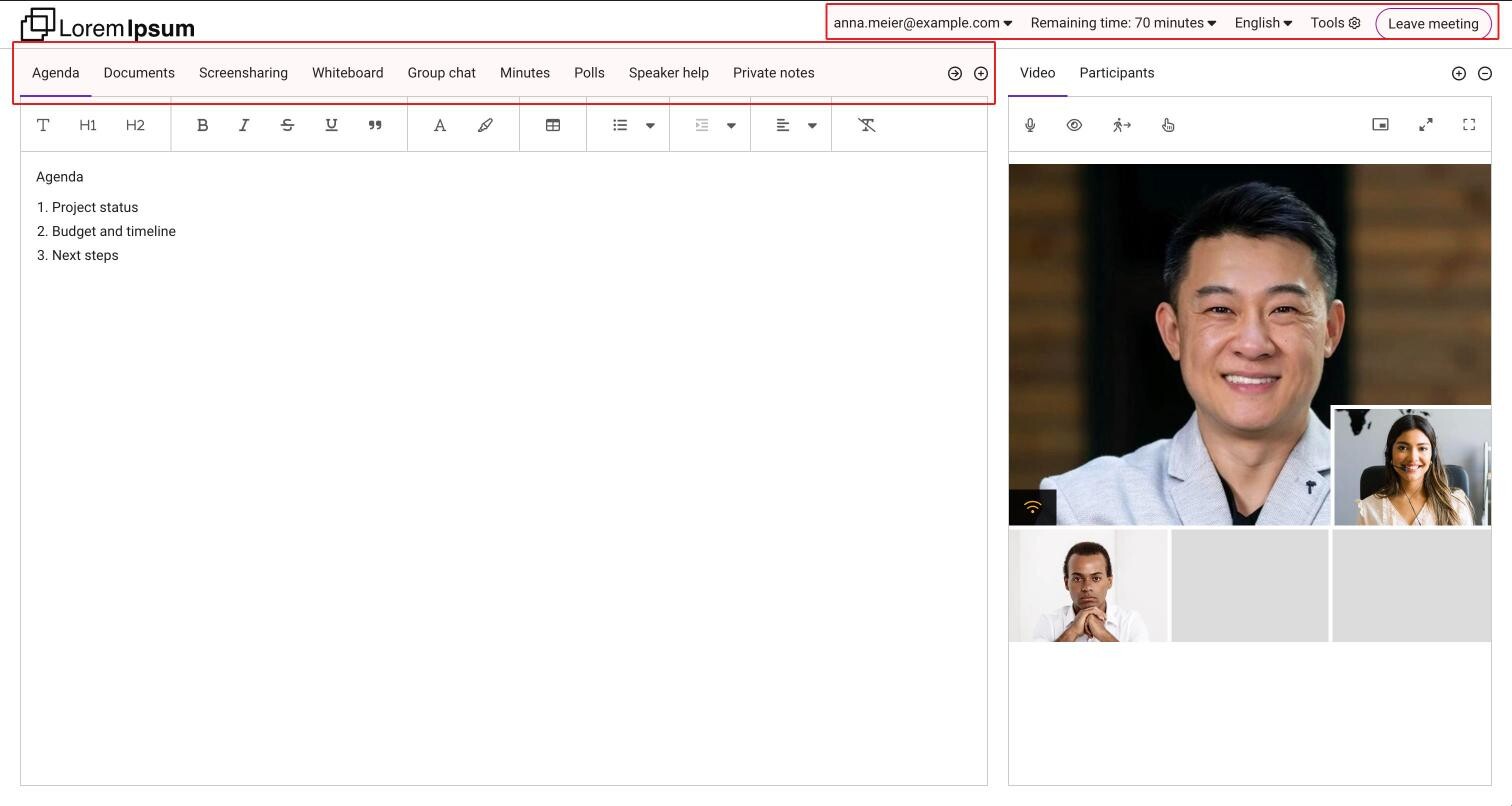
Task: Click the text alignment icon
Action: tap(783, 125)
